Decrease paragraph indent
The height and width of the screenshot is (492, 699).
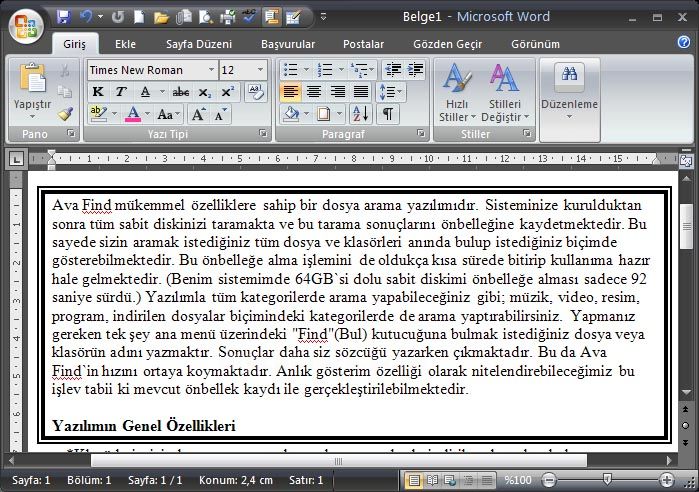pos(393,70)
